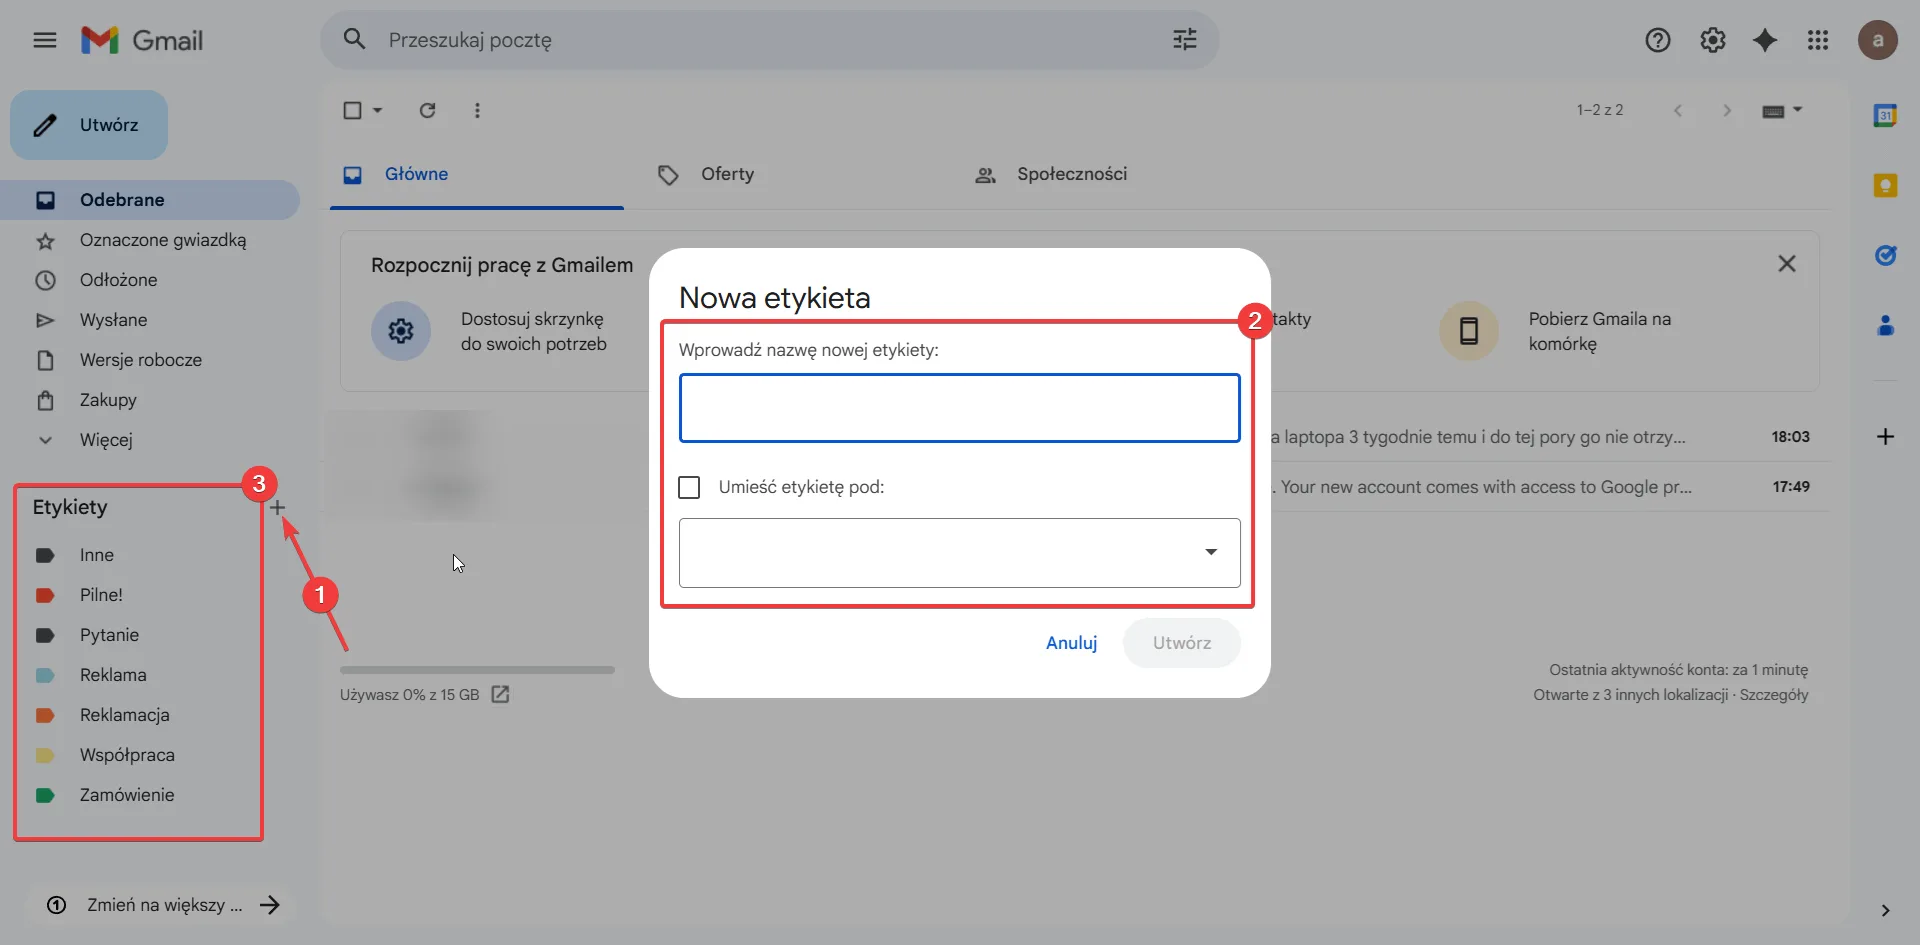Open the main hamburger menu
1920x945 pixels.
45,40
